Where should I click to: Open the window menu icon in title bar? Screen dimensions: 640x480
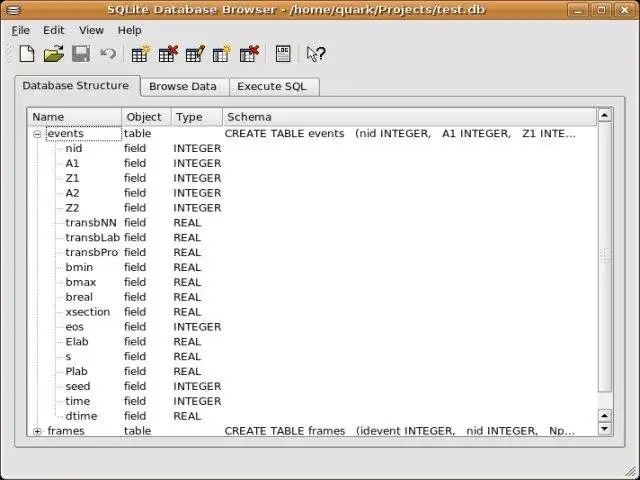pos(13,10)
